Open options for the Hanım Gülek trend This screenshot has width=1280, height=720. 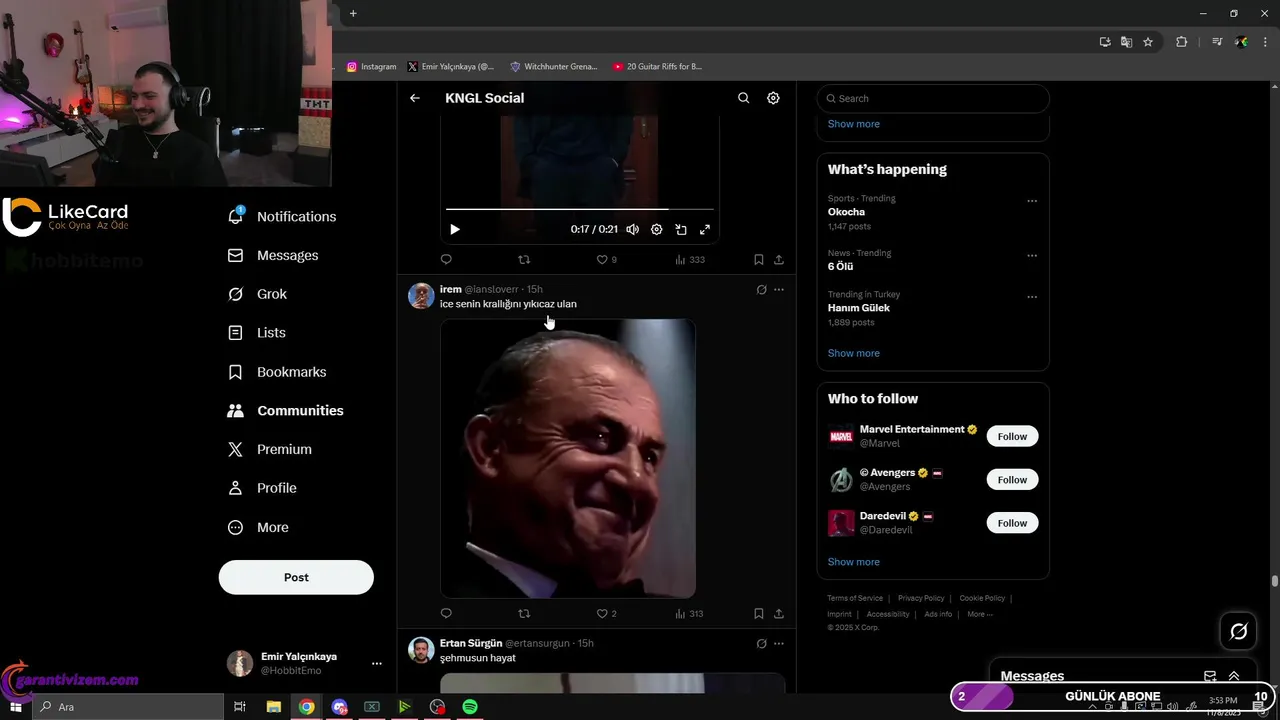click(x=1032, y=297)
